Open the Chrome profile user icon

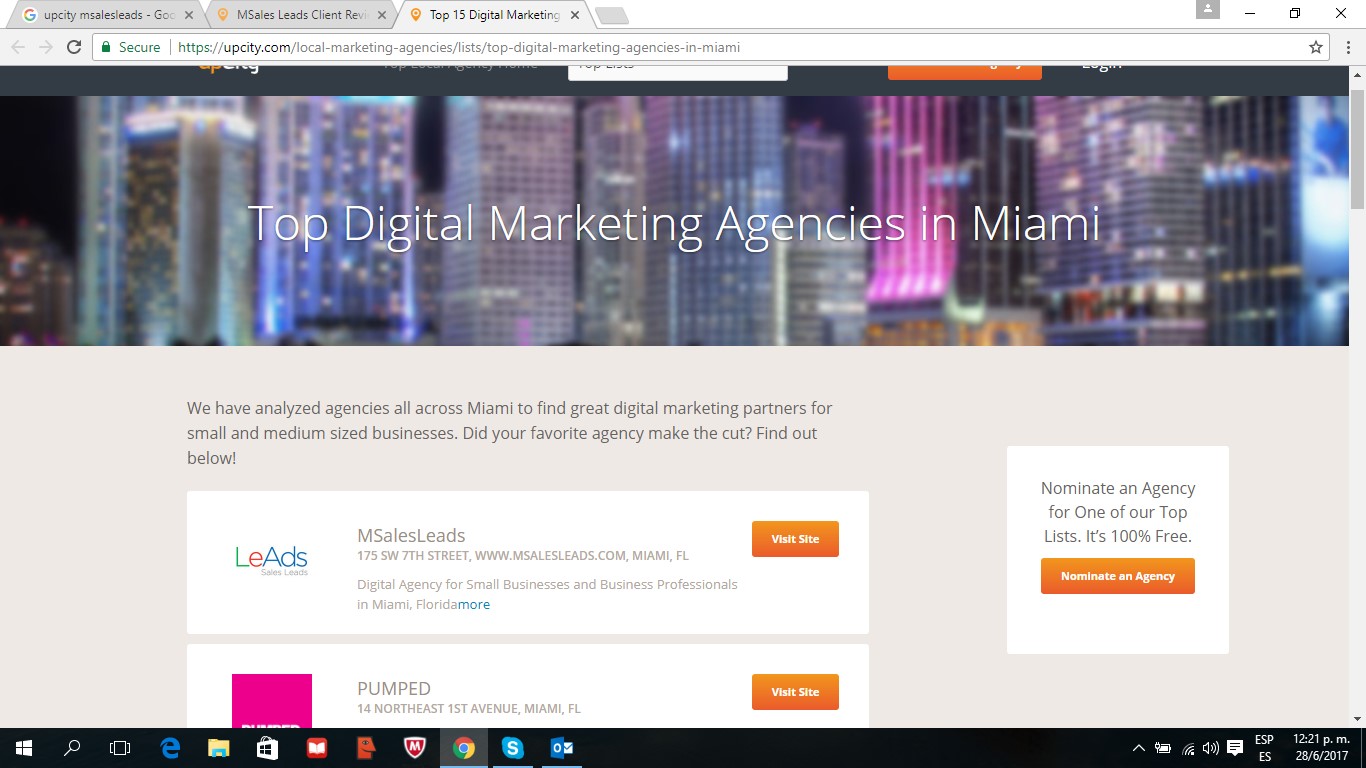[x=1208, y=9]
